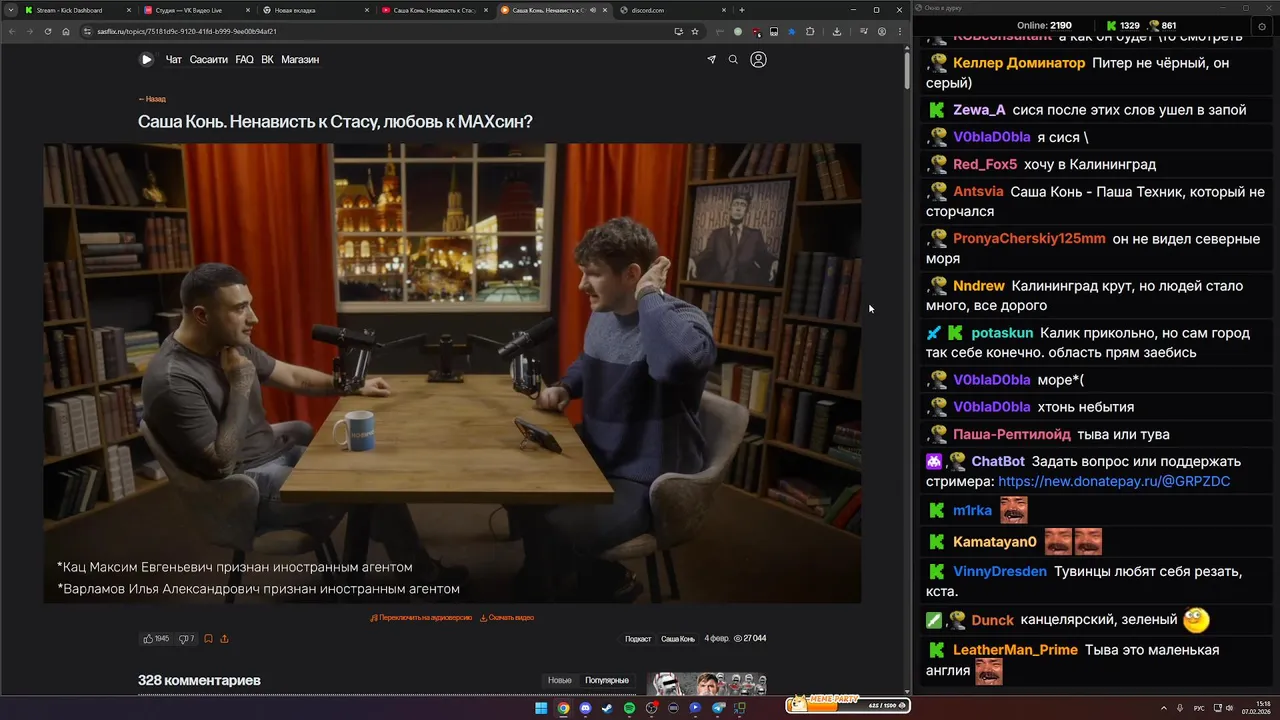Screen dimensions: 1280x720
Task: Click the browser Forward arrow
Action: pos(29,31)
